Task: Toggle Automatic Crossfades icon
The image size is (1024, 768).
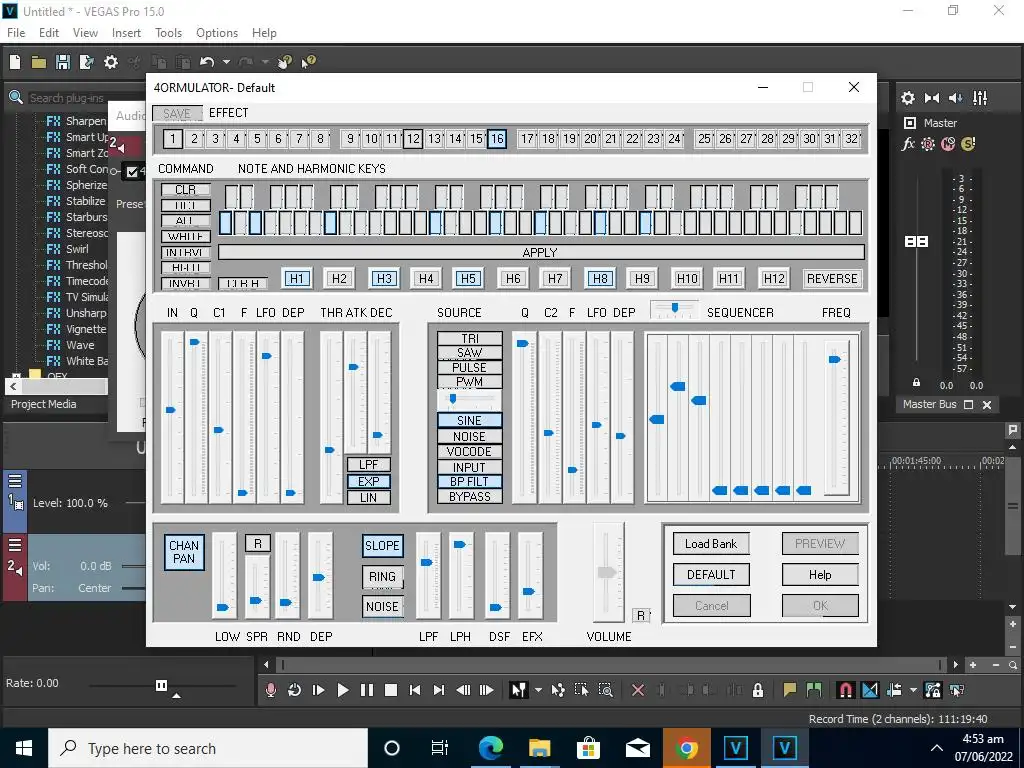Action: (x=870, y=690)
